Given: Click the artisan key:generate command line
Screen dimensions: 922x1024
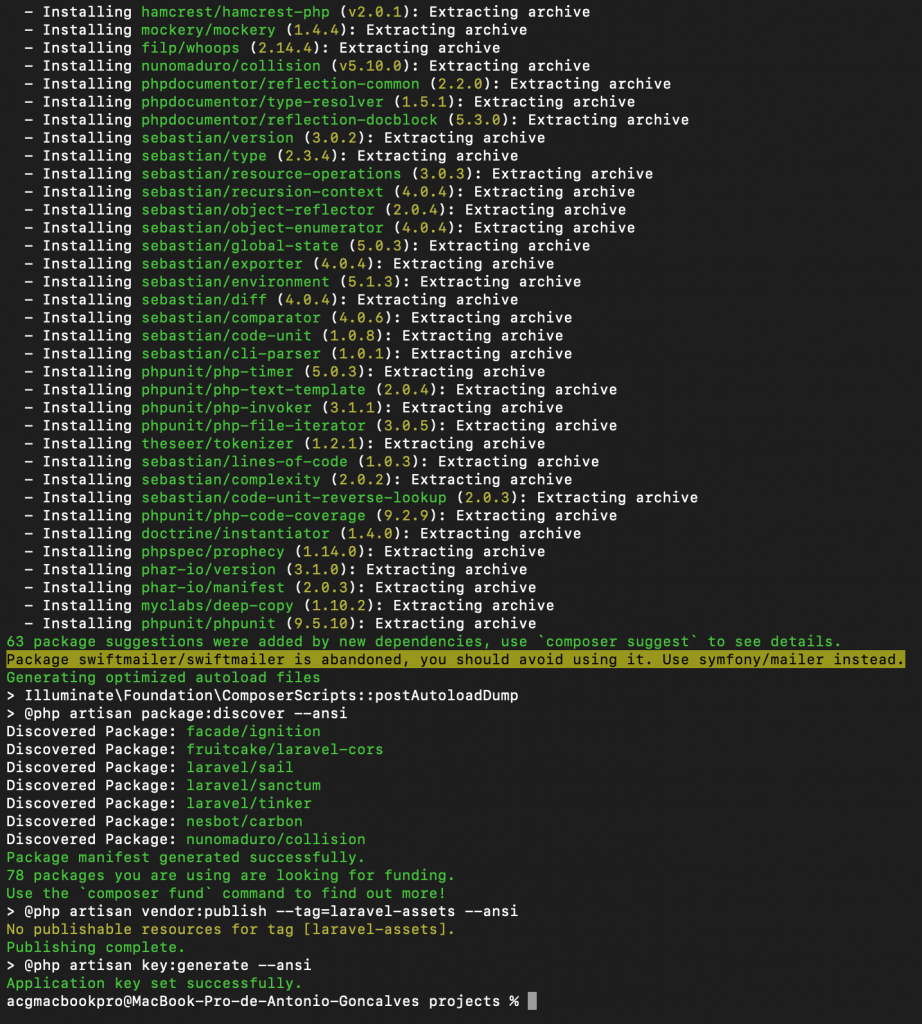Looking at the screenshot, I should [x=159, y=965].
